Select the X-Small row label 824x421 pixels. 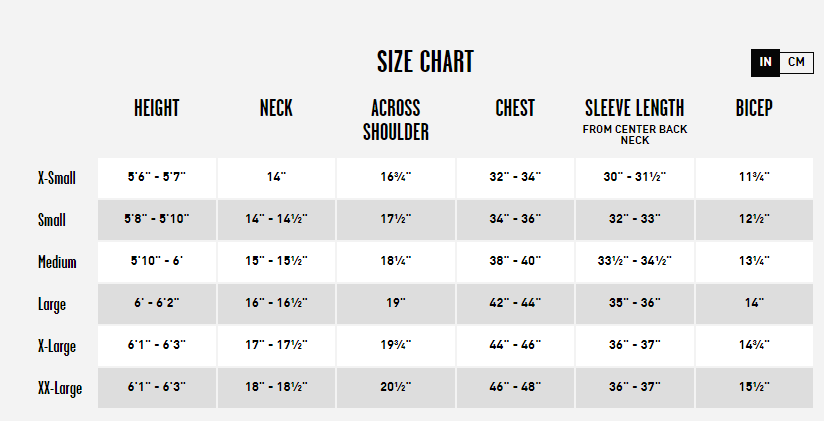tap(57, 178)
